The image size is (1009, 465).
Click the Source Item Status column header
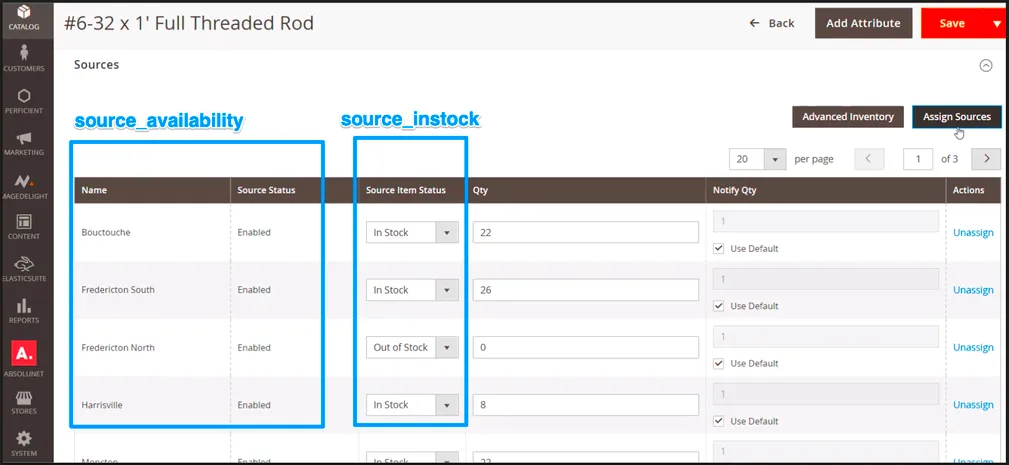tap(412, 190)
